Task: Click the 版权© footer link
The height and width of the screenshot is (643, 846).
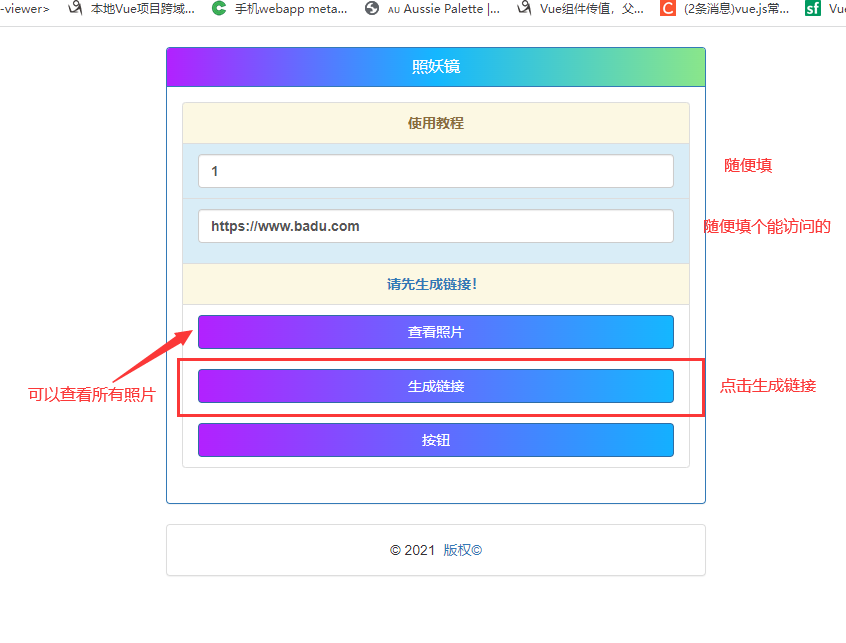Action: [x=462, y=550]
